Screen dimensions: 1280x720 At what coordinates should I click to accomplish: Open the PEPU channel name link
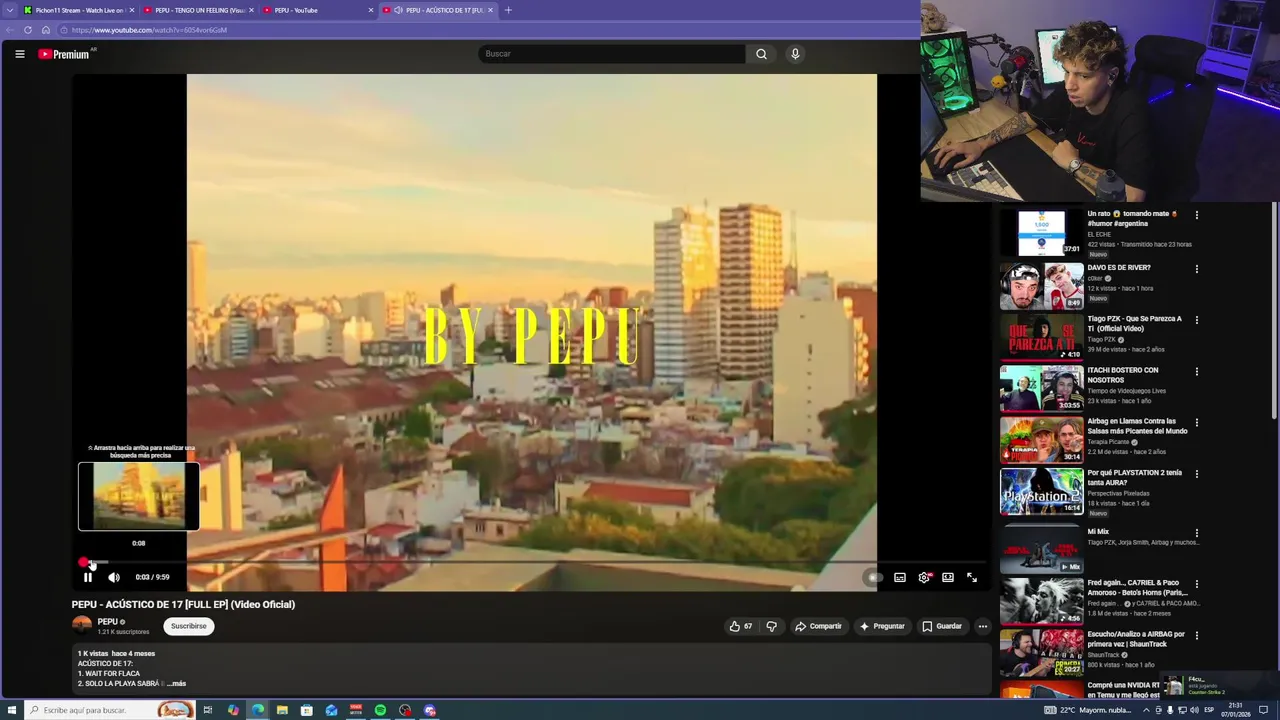tap(107, 622)
